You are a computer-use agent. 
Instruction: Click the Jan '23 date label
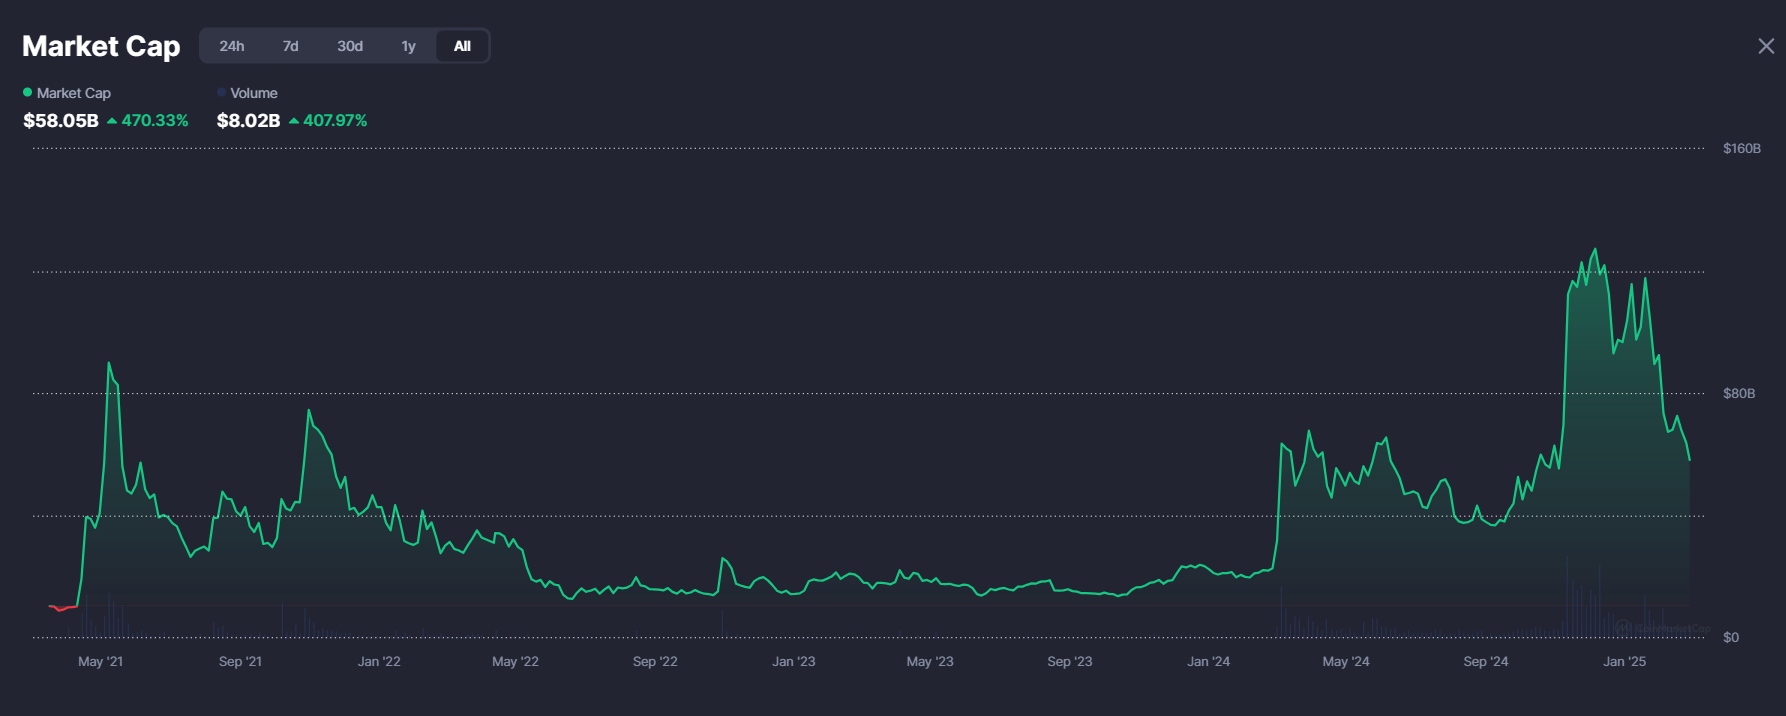[794, 661]
